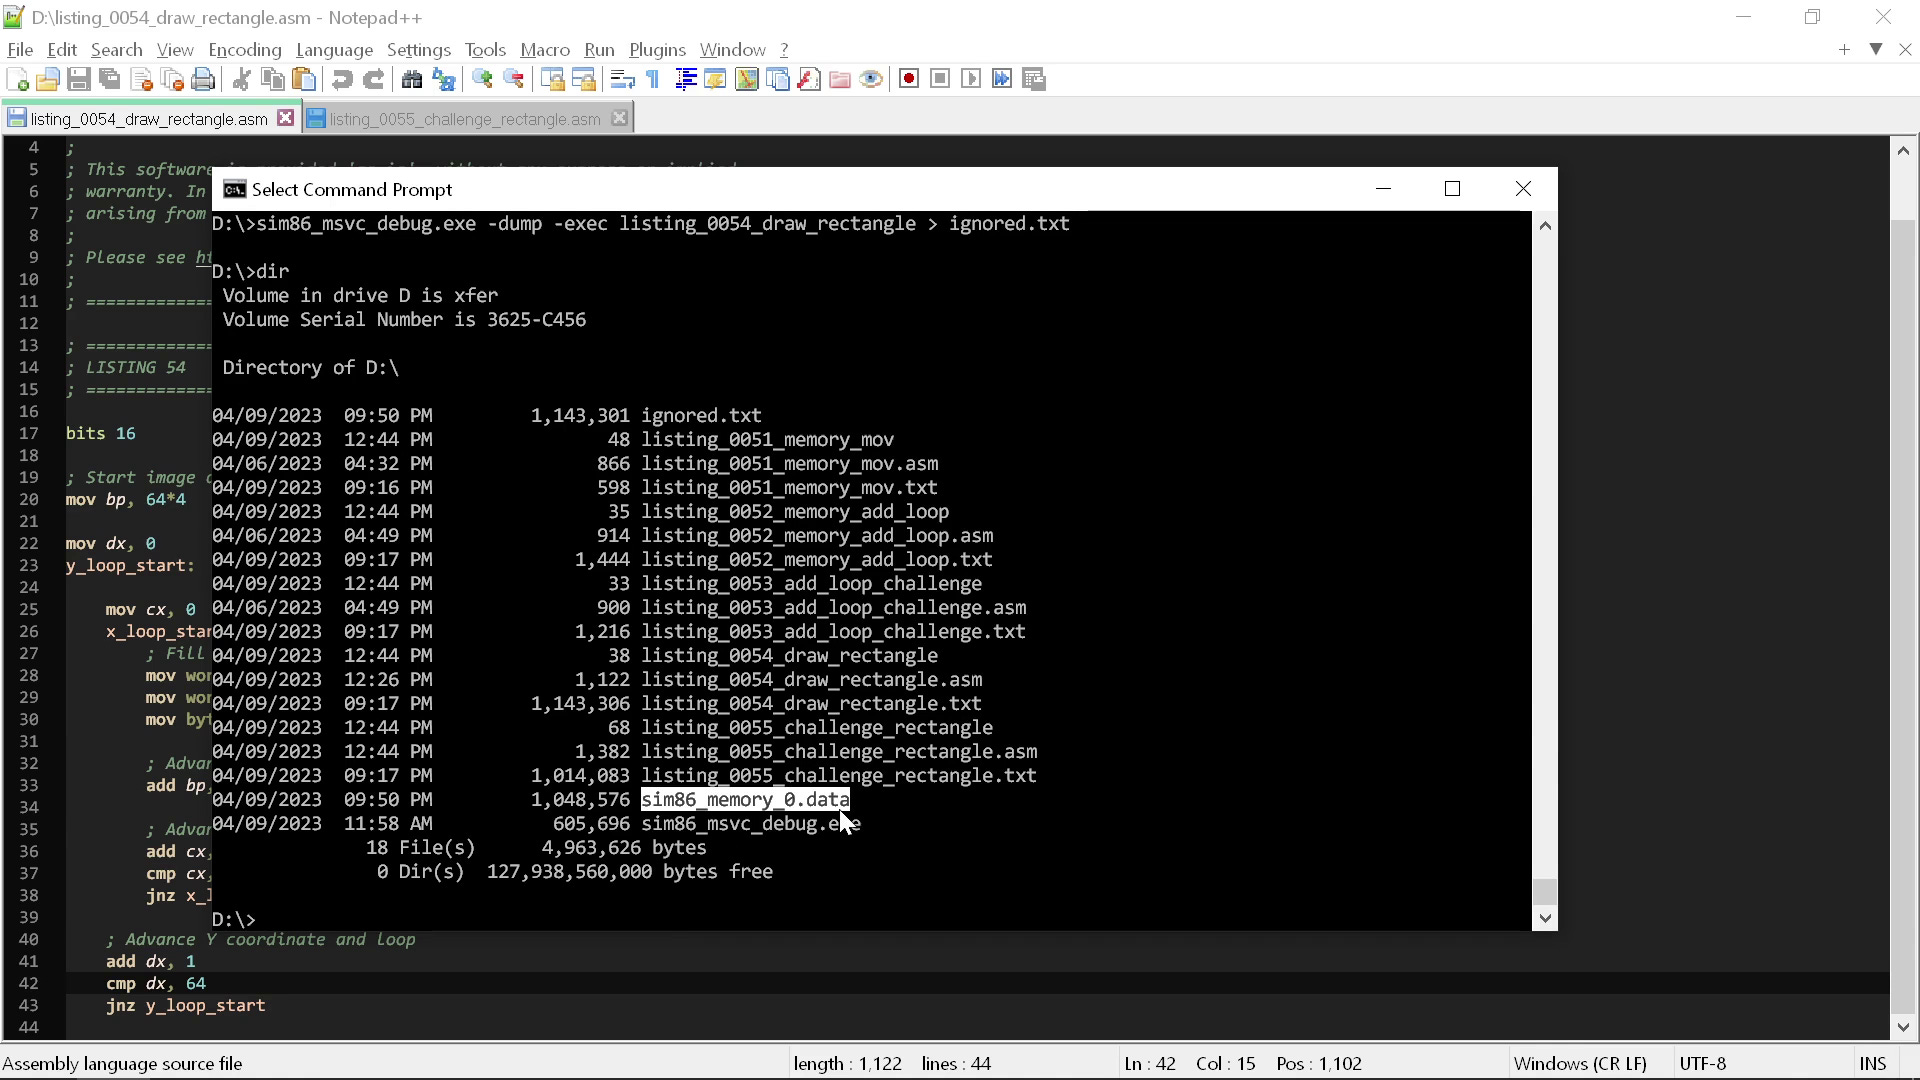Close the listing_0054 tab with its x button

[286, 117]
